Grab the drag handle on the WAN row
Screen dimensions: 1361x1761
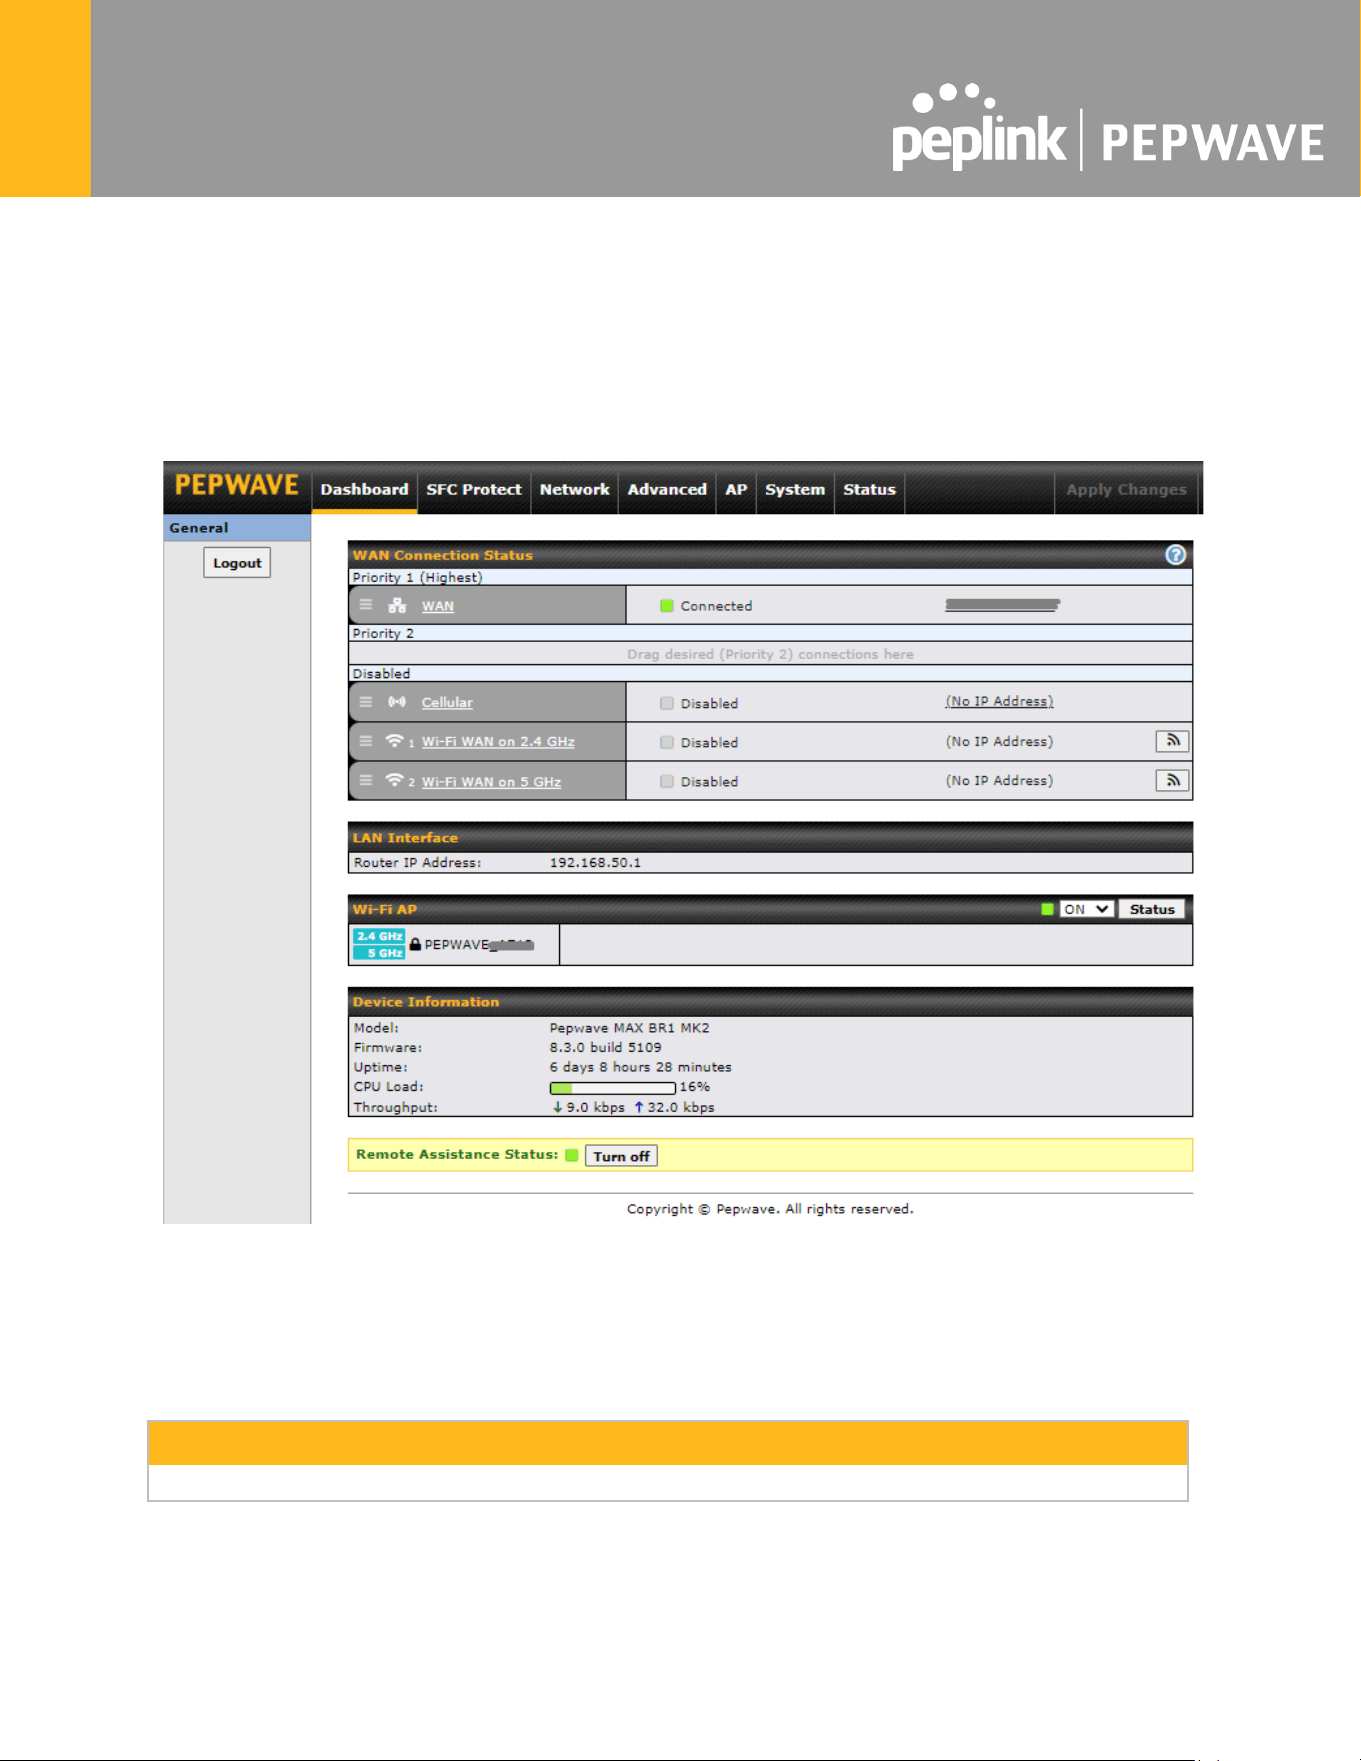(x=366, y=605)
